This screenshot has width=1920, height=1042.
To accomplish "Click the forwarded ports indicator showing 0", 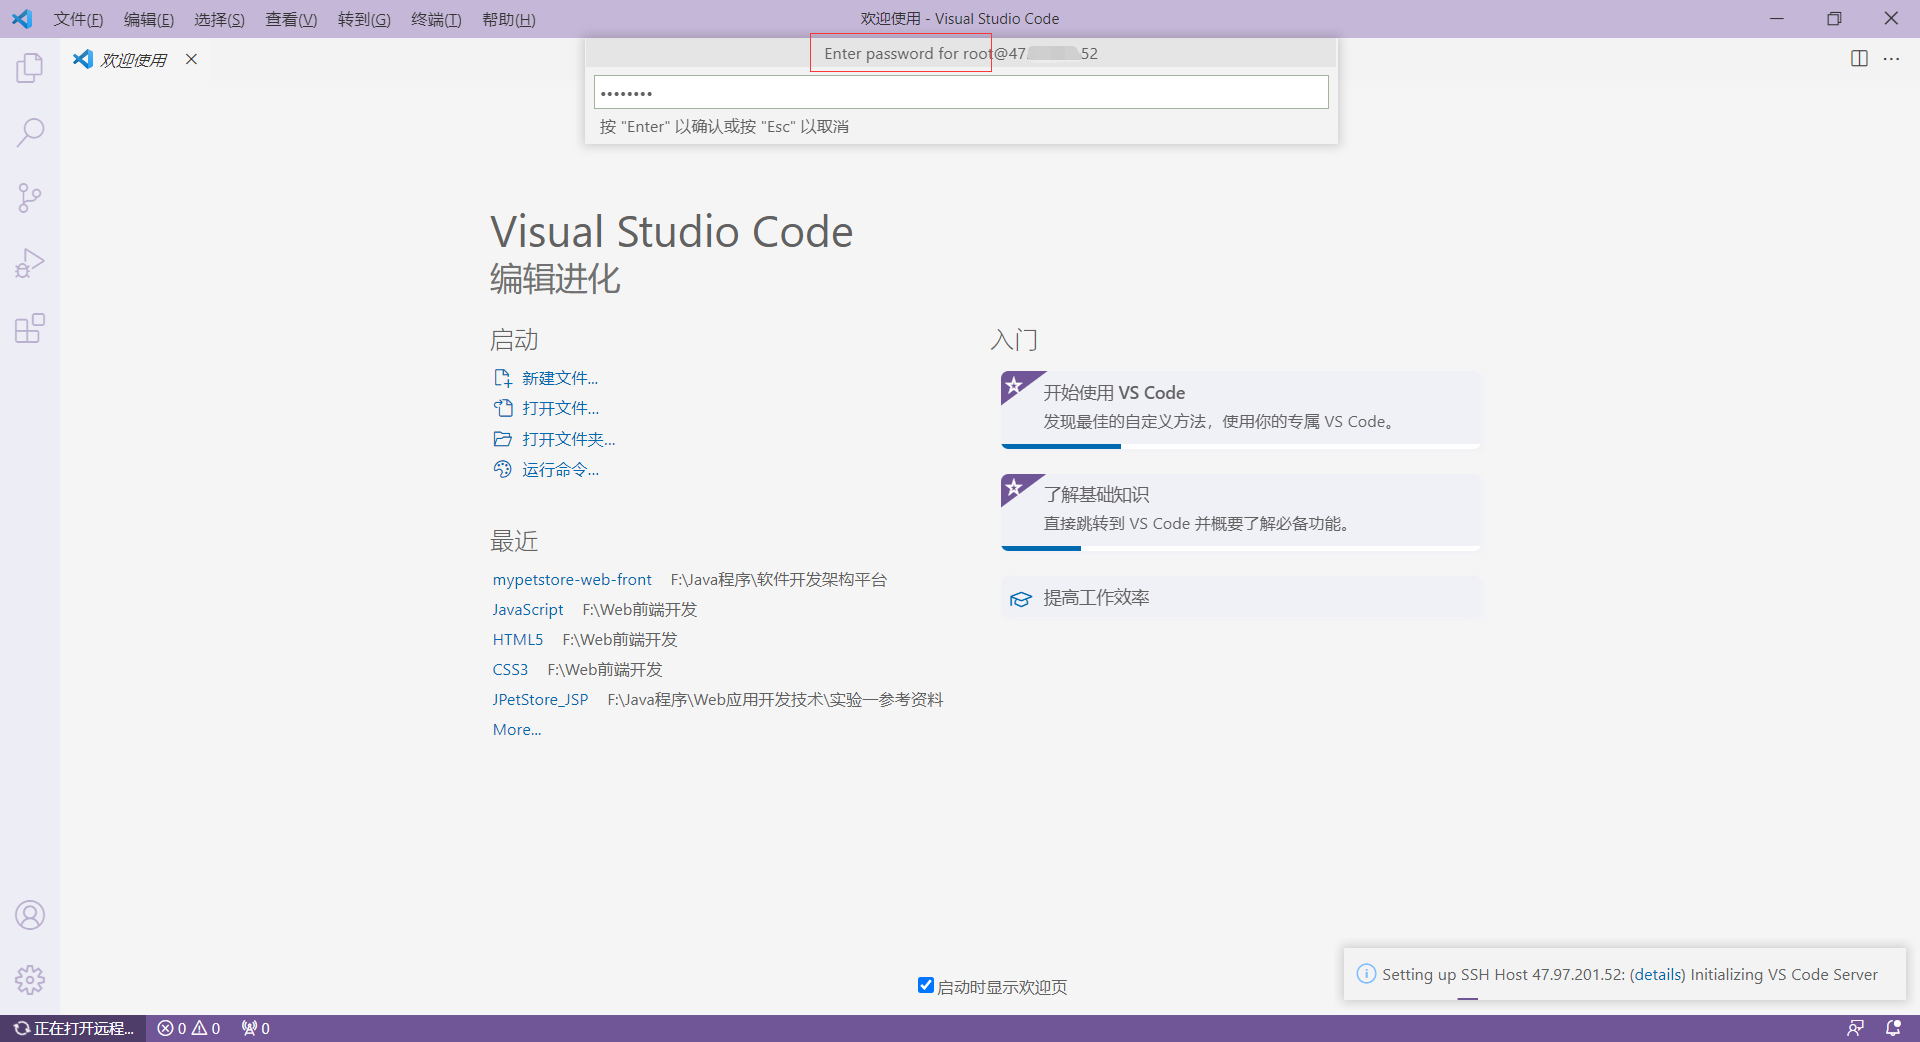I will coord(255,1028).
